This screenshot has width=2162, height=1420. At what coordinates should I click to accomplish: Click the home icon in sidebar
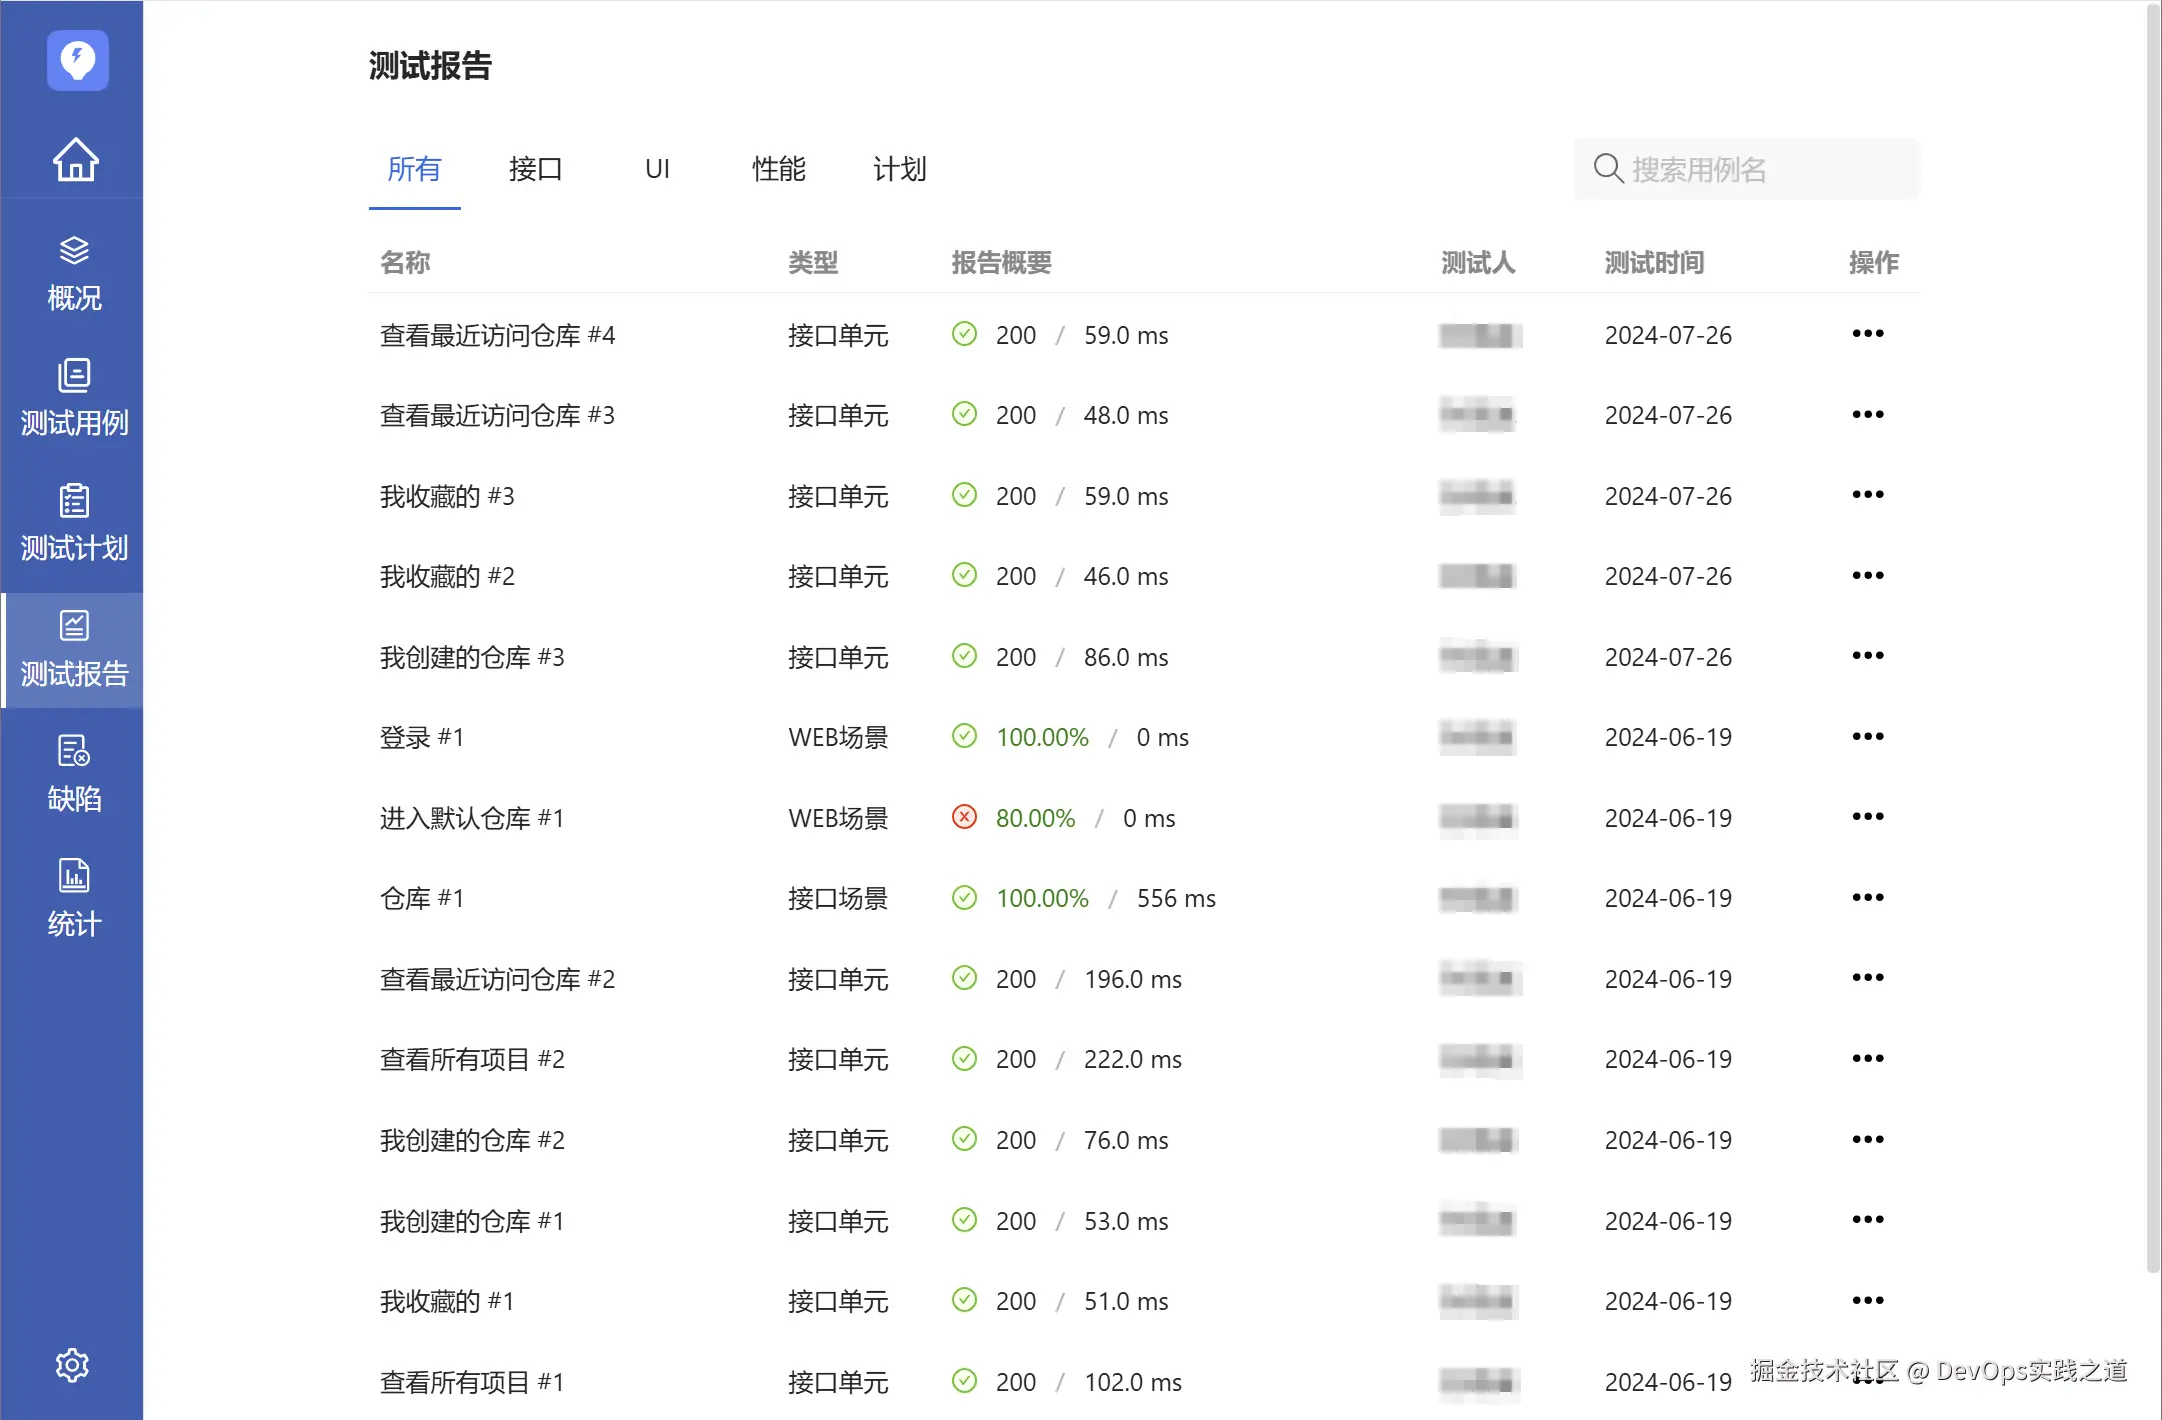75,159
